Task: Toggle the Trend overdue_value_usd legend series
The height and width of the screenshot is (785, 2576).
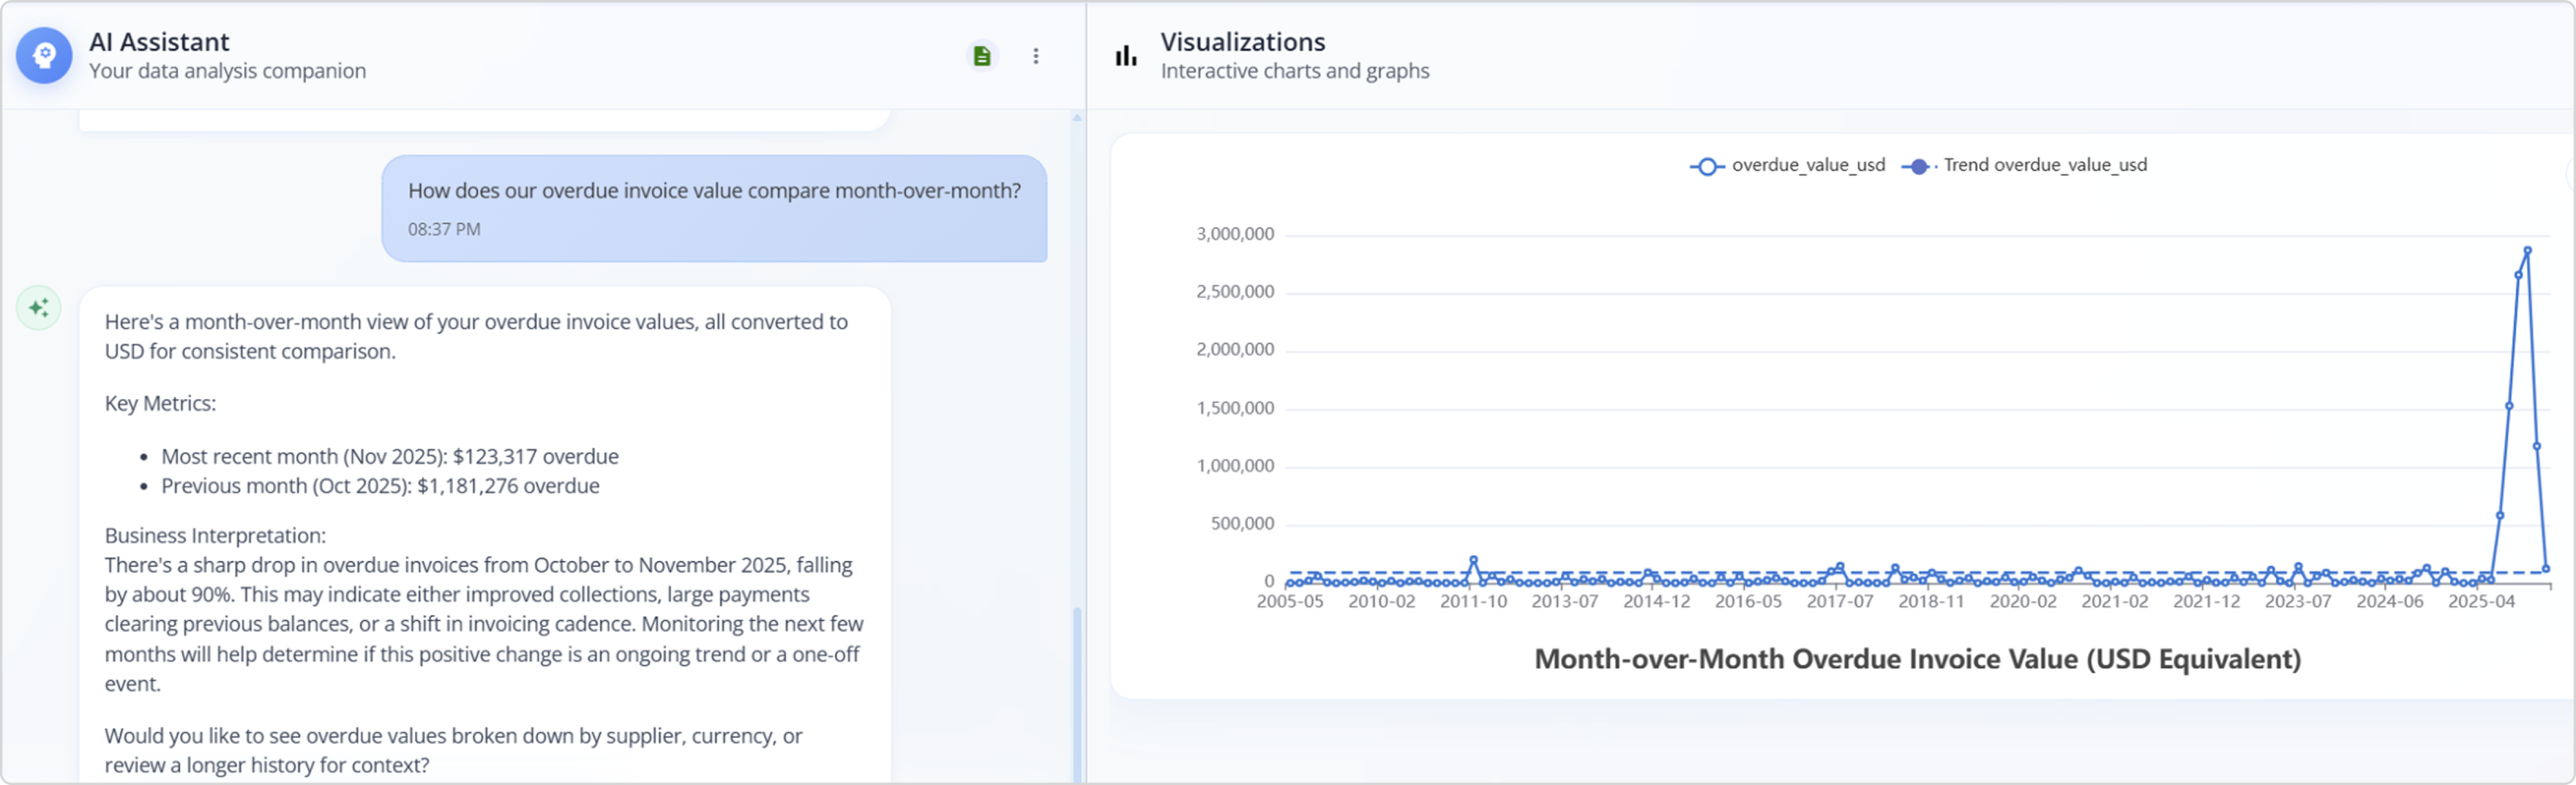Action: click(2025, 166)
